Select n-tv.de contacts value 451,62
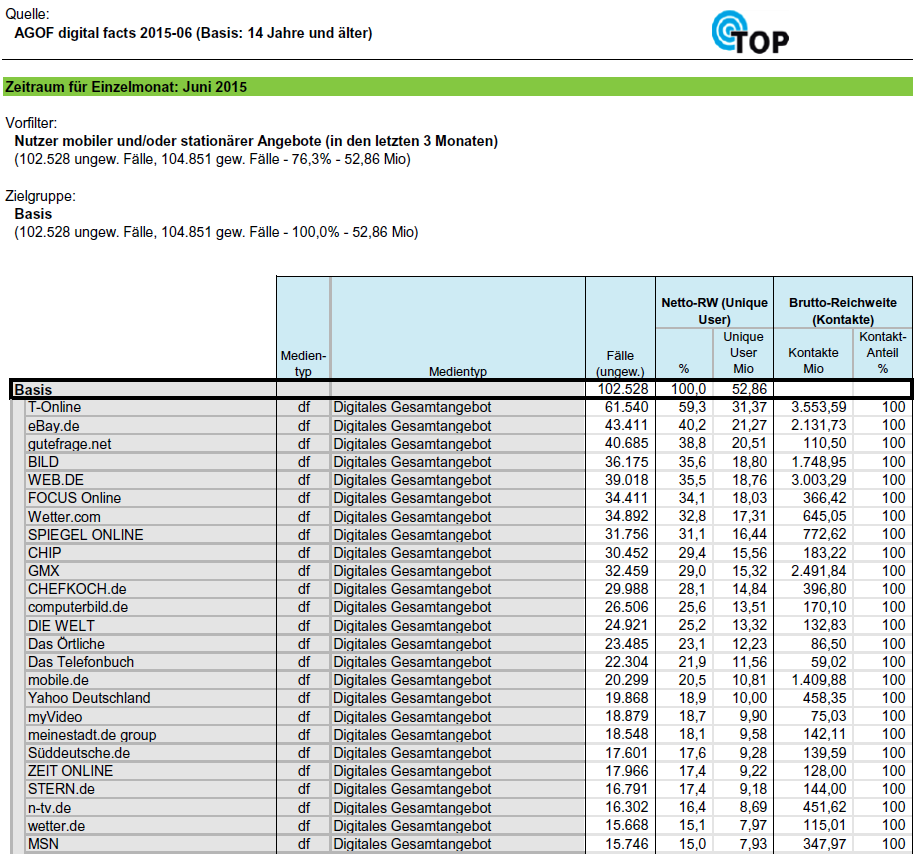This screenshot has width=915, height=854. point(824,808)
